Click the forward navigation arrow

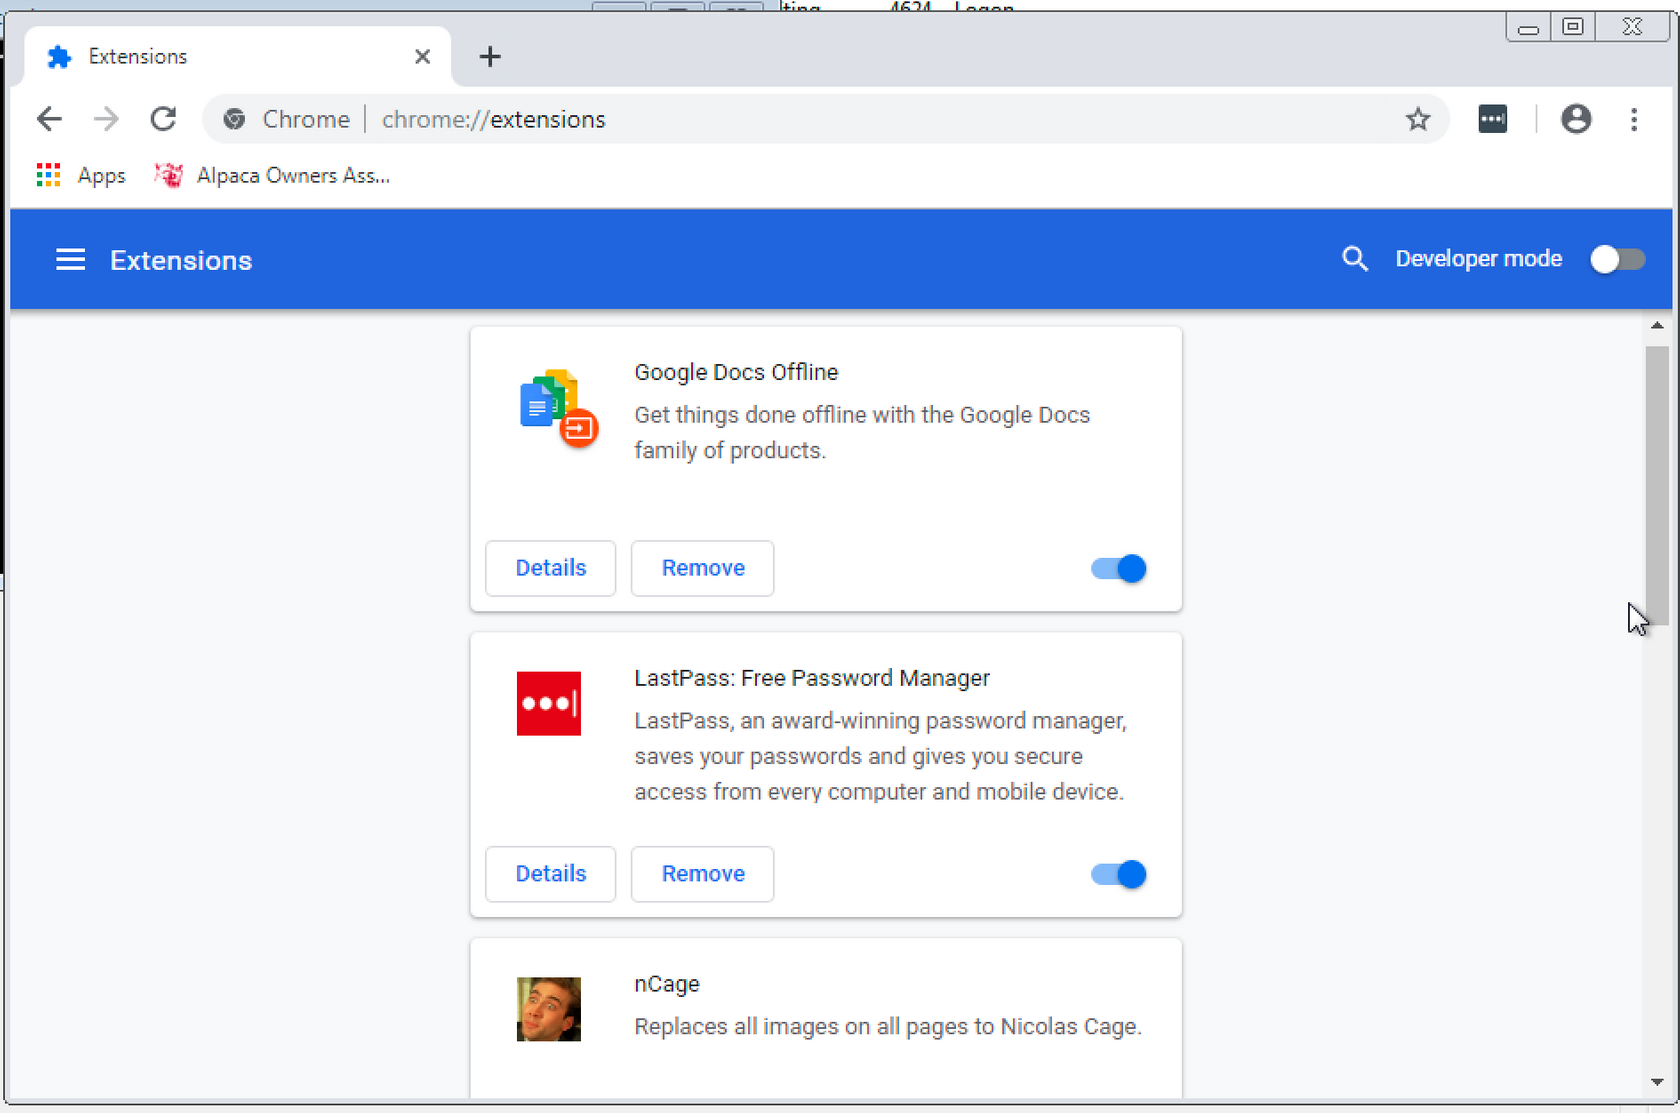click(x=106, y=119)
